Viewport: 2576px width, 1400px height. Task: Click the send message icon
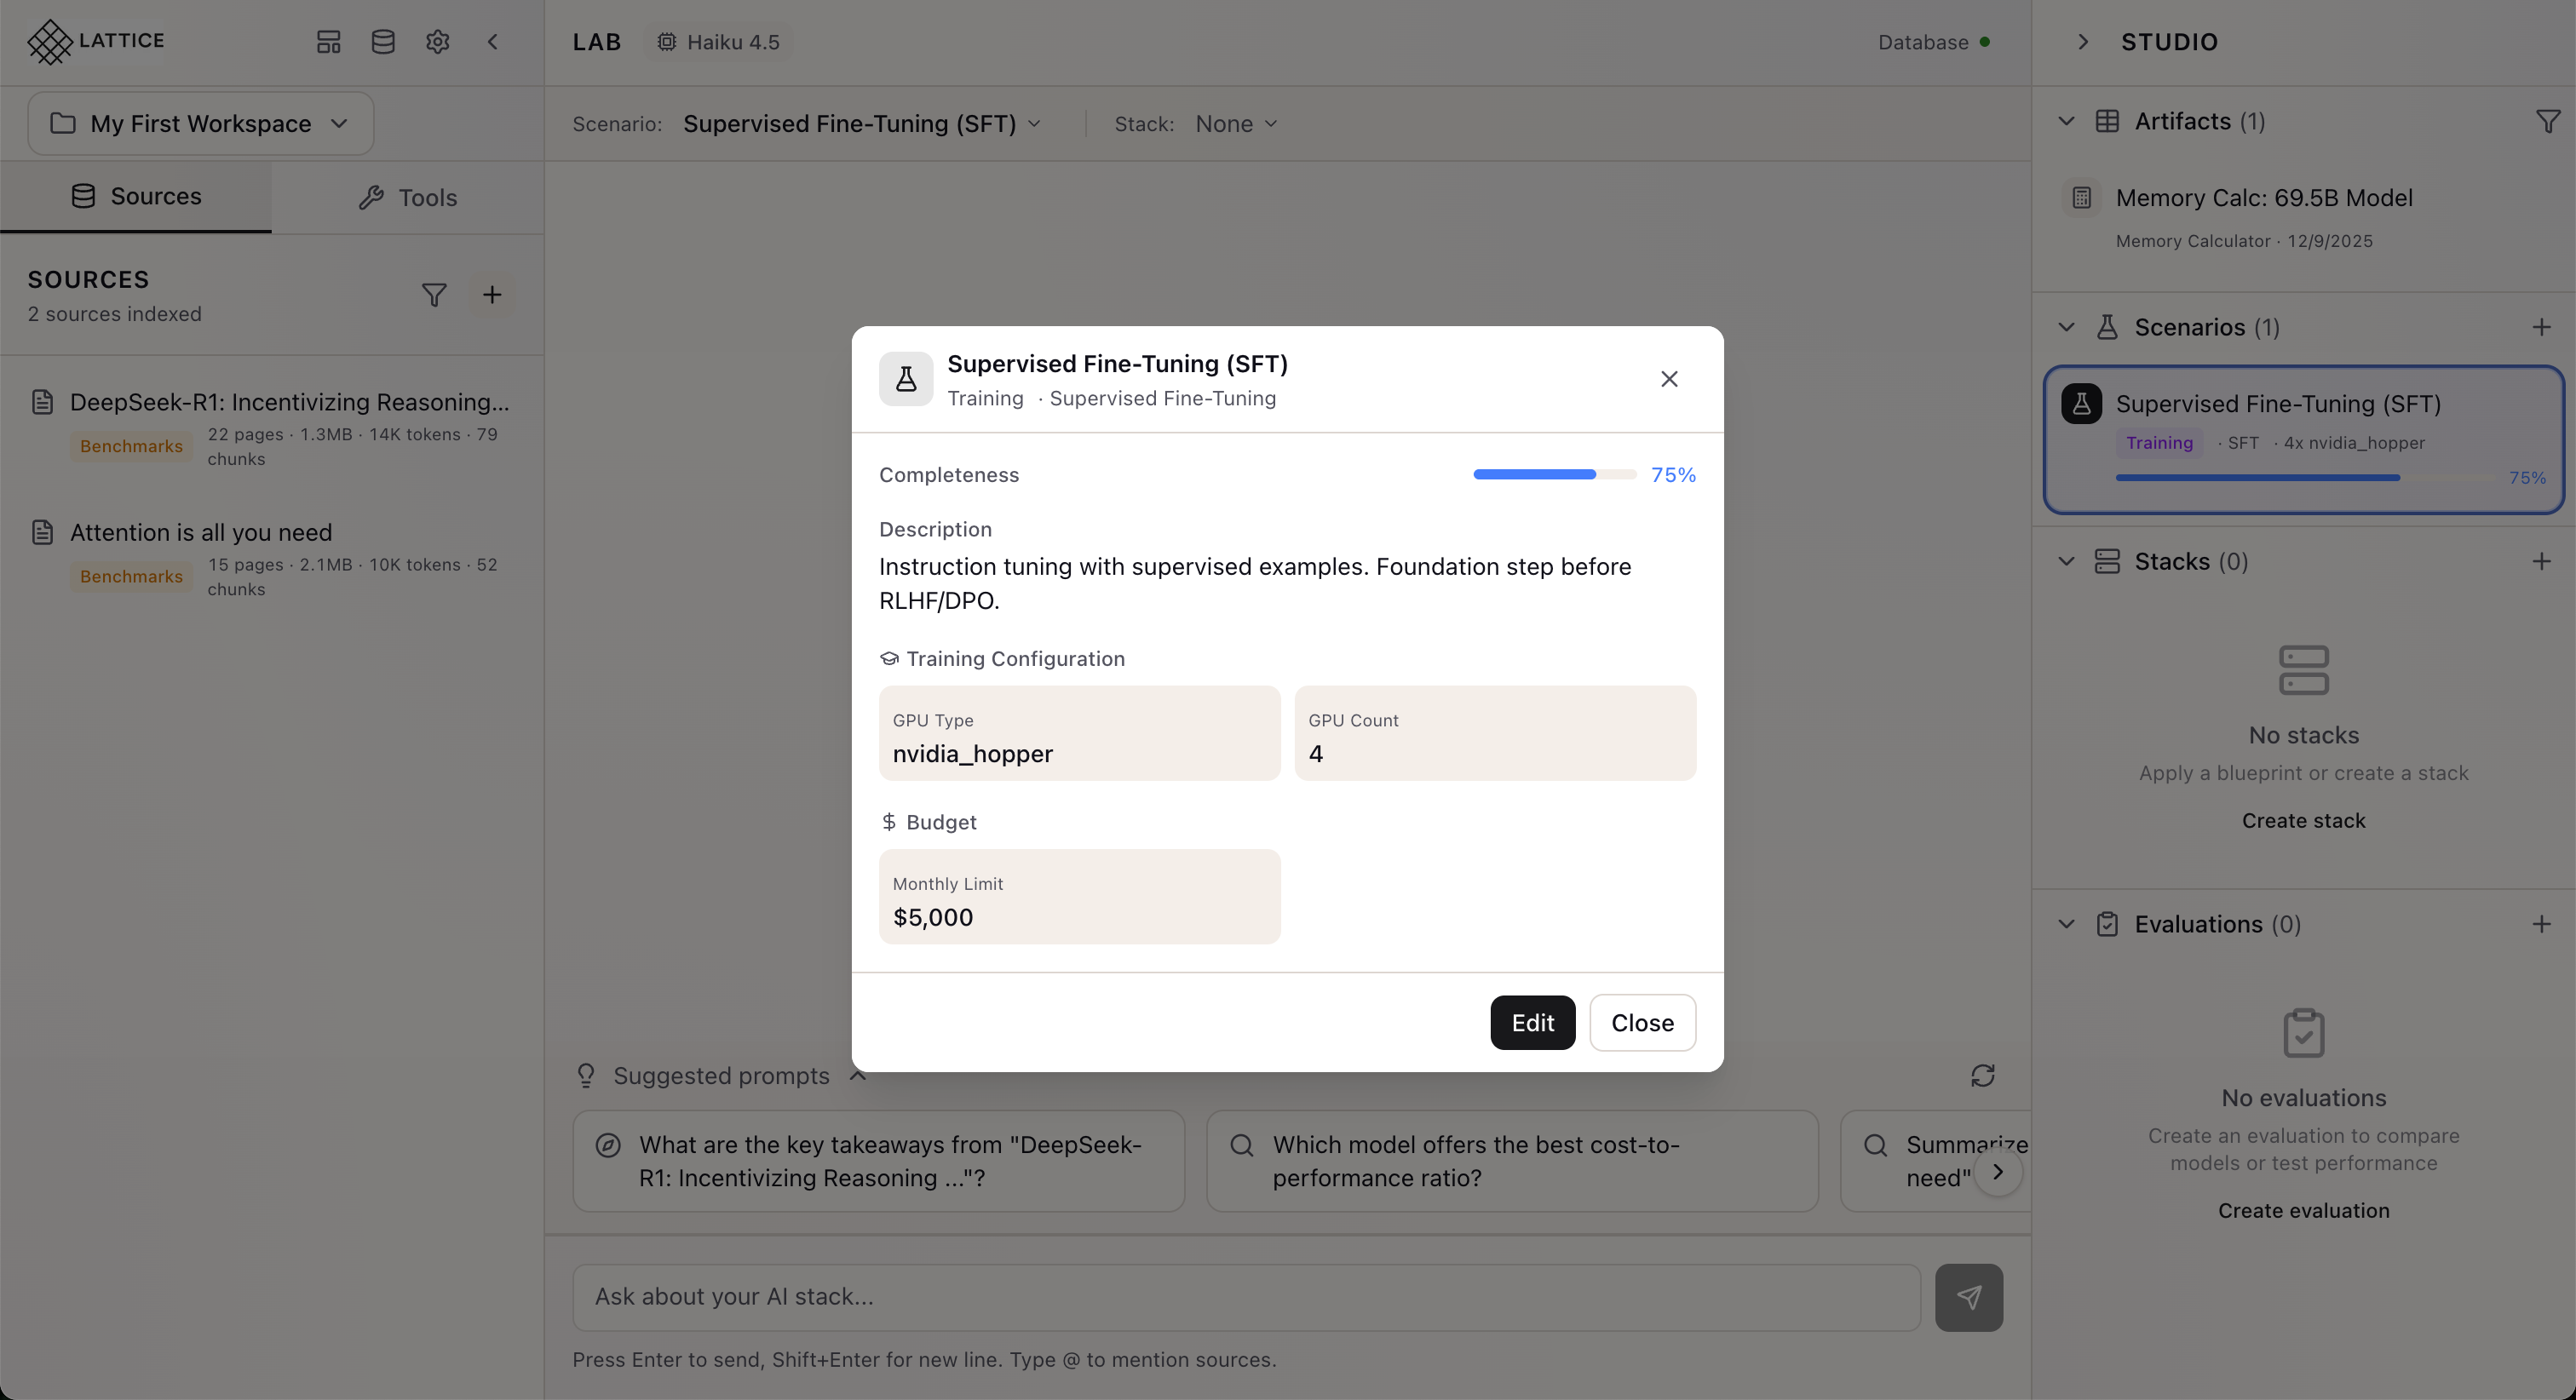click(1969, 1296)
